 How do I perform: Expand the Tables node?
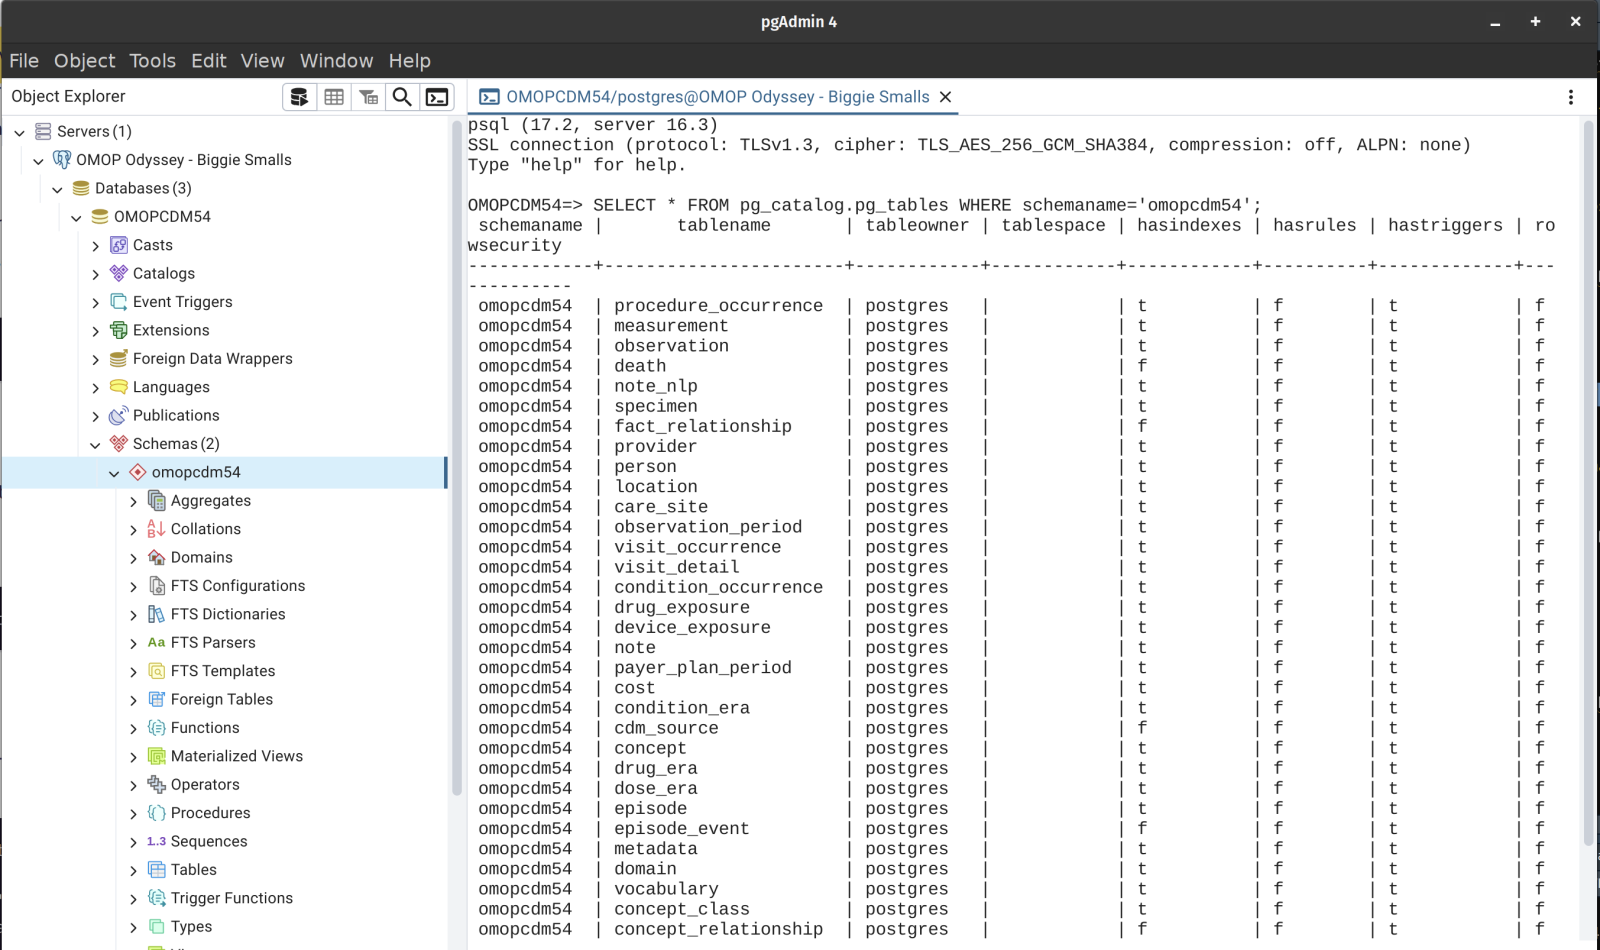[134, 871]
